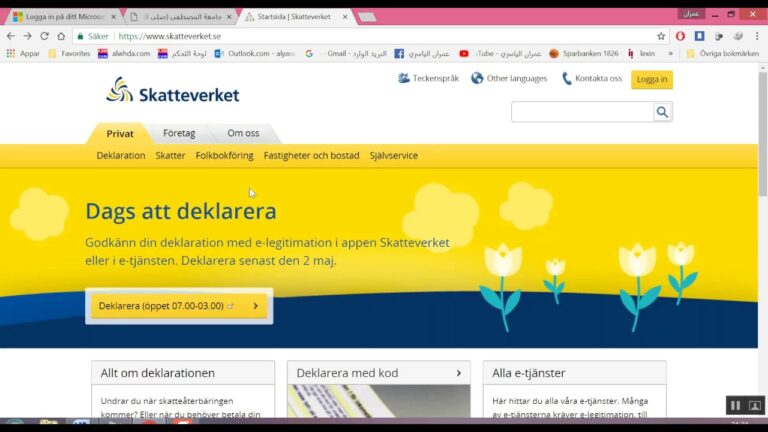Click the Deklarera med kod thumbnail image
Viewport: 768px width, 432px height.
379,401
